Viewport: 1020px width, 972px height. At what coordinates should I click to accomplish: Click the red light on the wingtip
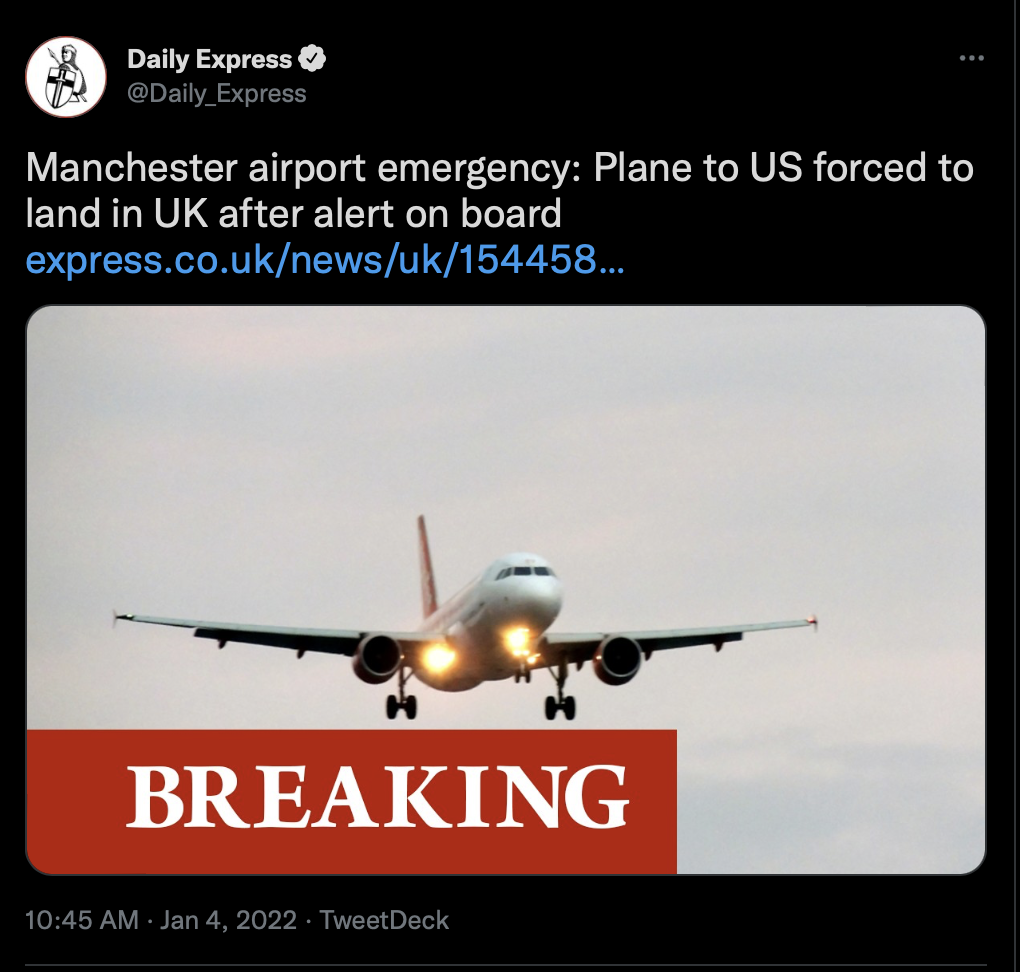tap(811, 619)
